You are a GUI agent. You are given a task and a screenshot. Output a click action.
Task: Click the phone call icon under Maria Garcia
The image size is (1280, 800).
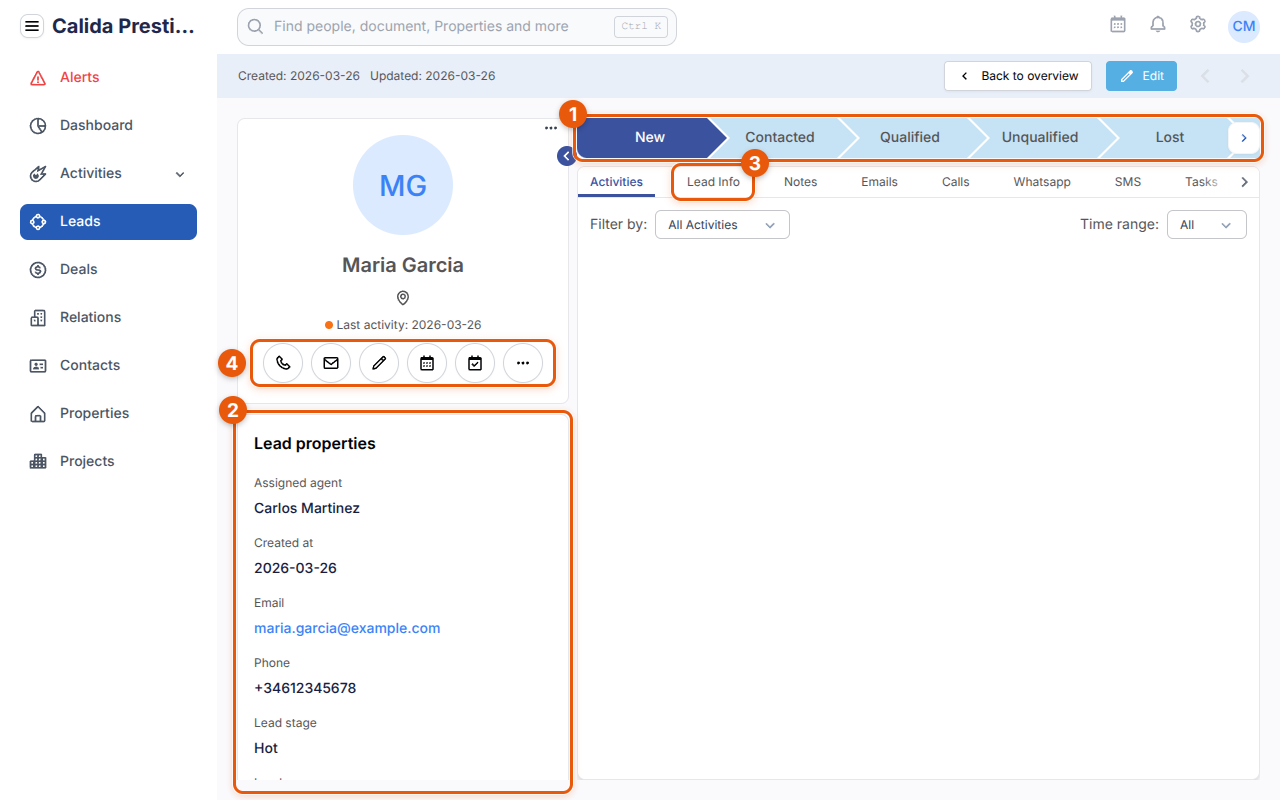click(x=283, y=364)
